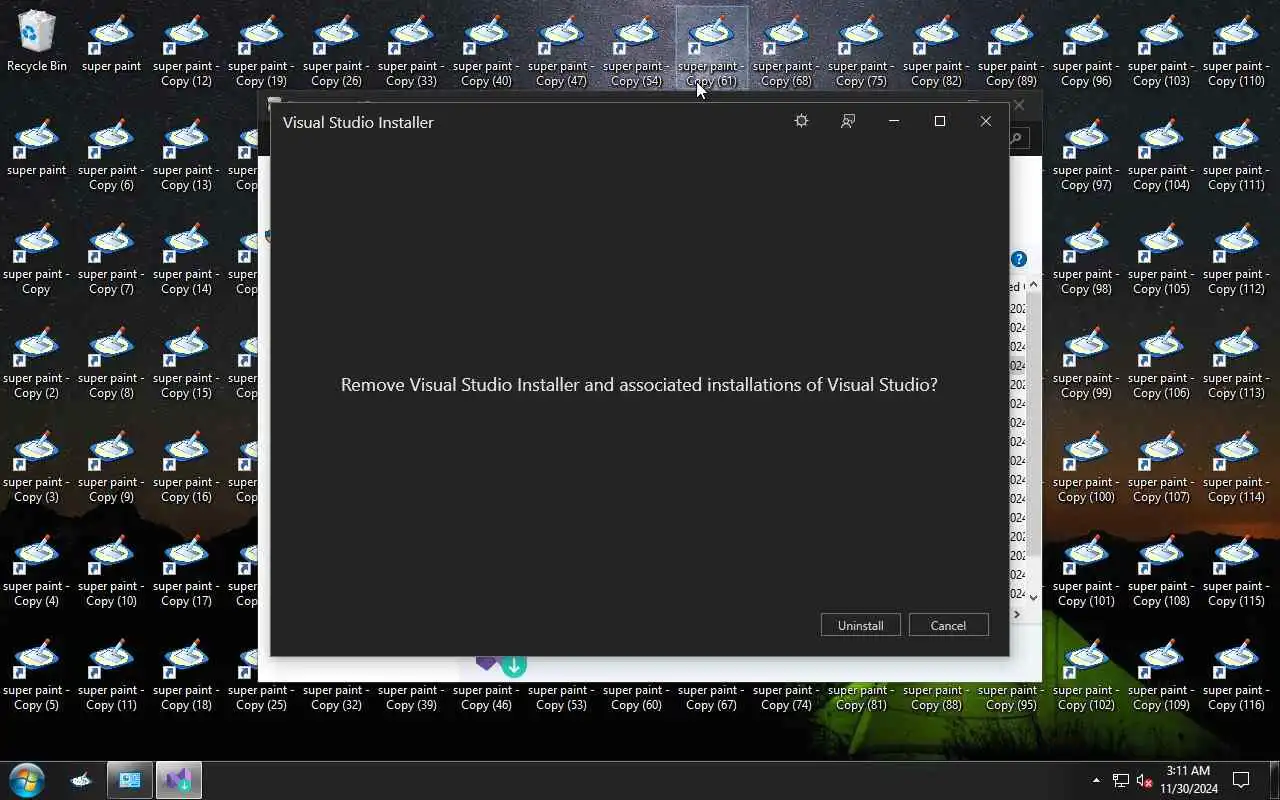The width and height of the screenshot is (1280, 800).
Task: Select 'super paint - Copy (107)' shortcut
Action: coord(1161,466)
